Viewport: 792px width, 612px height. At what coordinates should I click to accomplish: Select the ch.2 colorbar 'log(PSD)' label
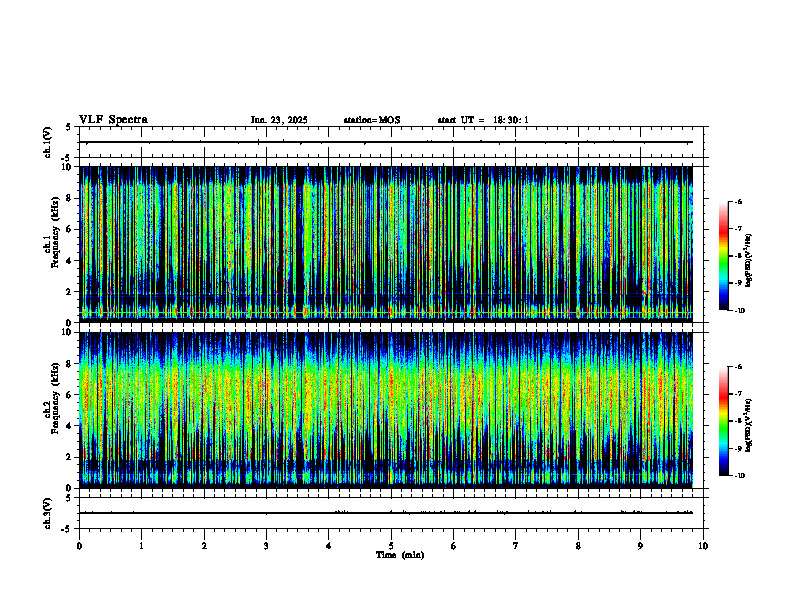pyautogui.click(x=748, y=425)
